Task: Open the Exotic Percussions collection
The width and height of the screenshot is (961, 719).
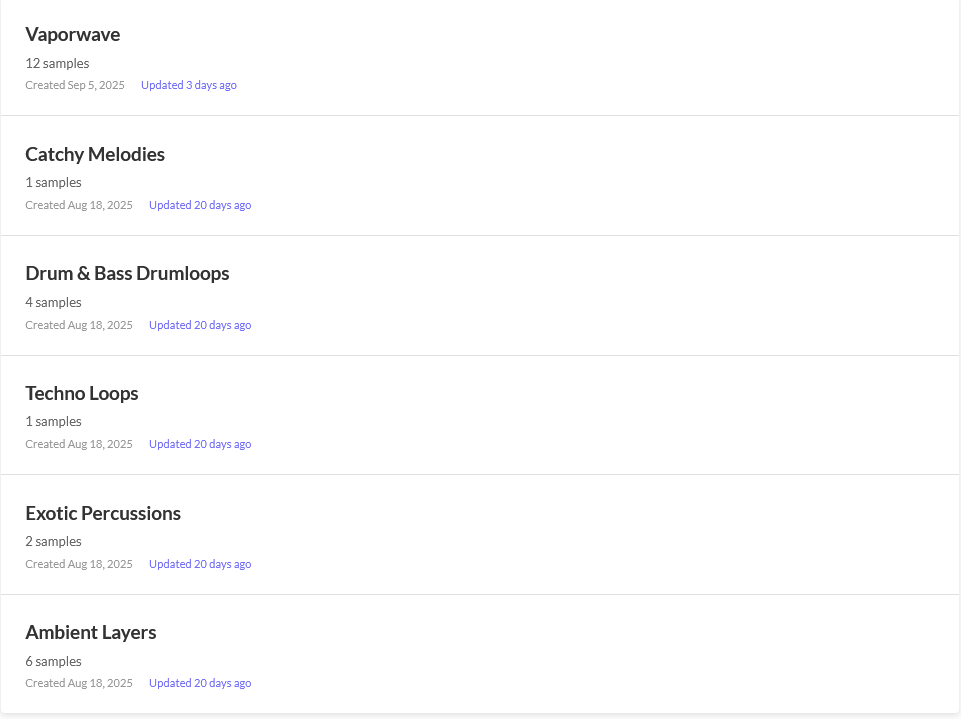Action: coord(103,513)
